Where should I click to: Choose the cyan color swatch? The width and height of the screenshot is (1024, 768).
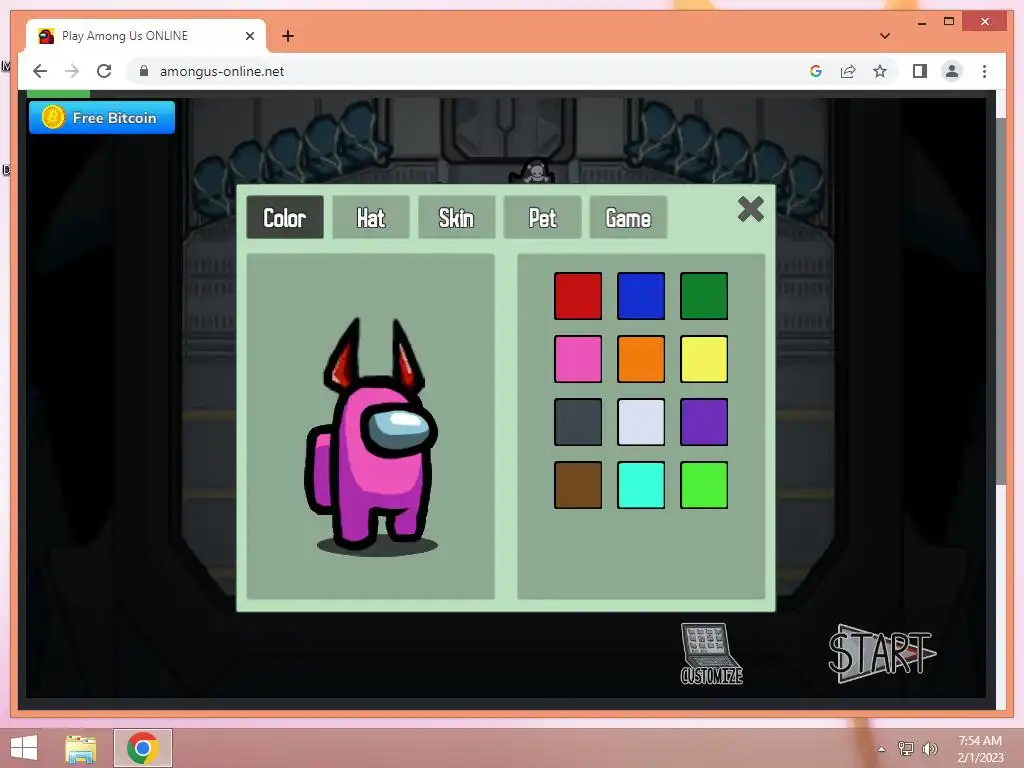[x=641, y=485]
